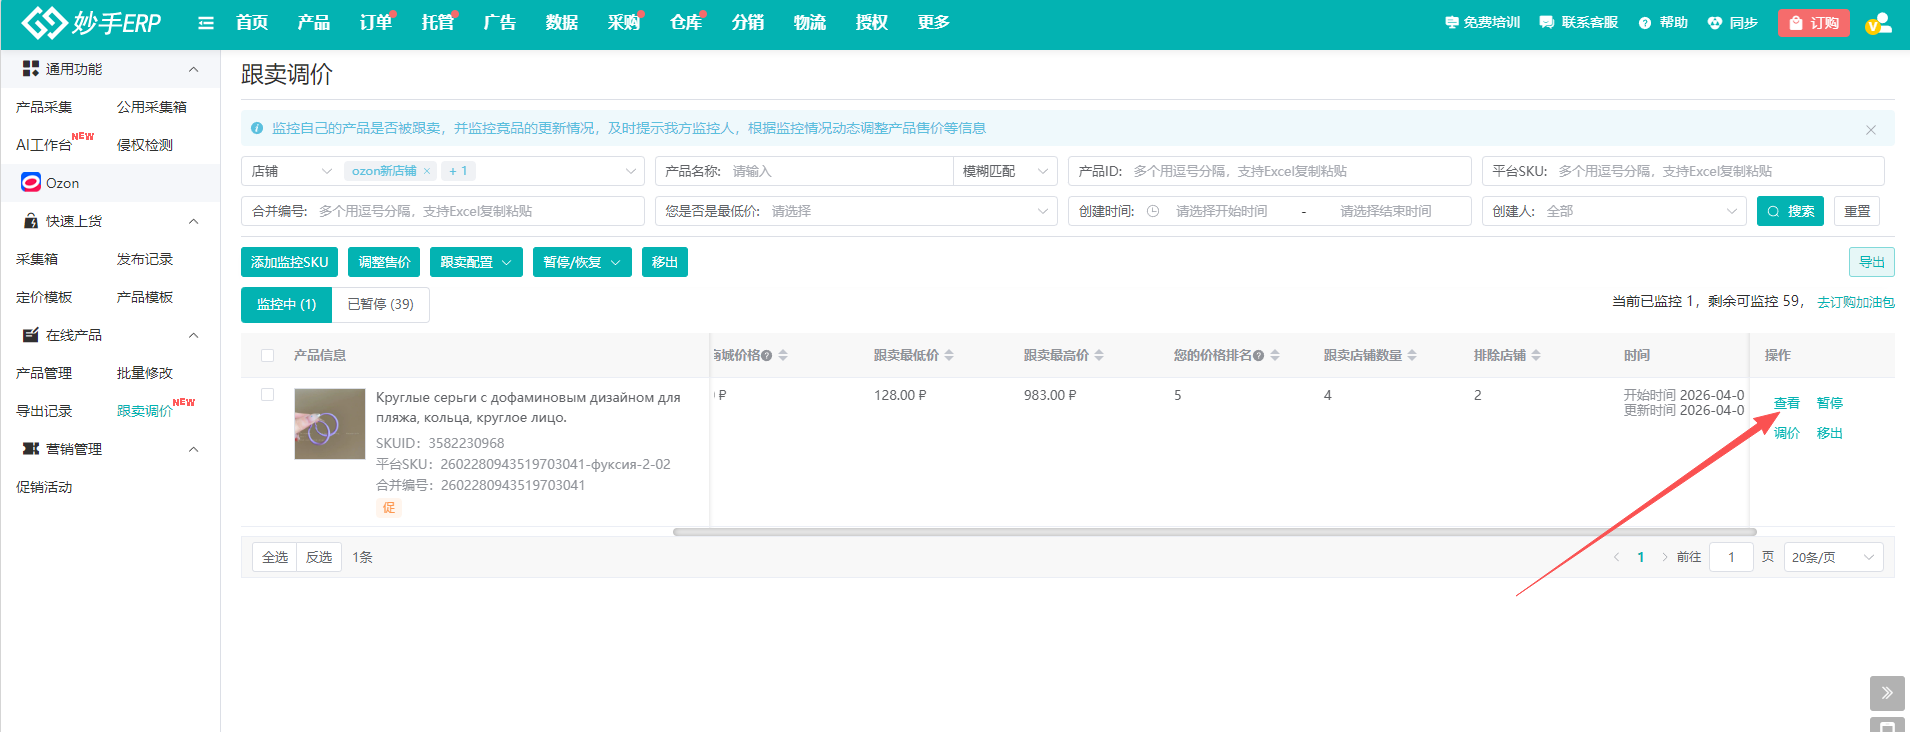Open the 店铺 store dropdown
1910x732 pixels.
point(290,171)
